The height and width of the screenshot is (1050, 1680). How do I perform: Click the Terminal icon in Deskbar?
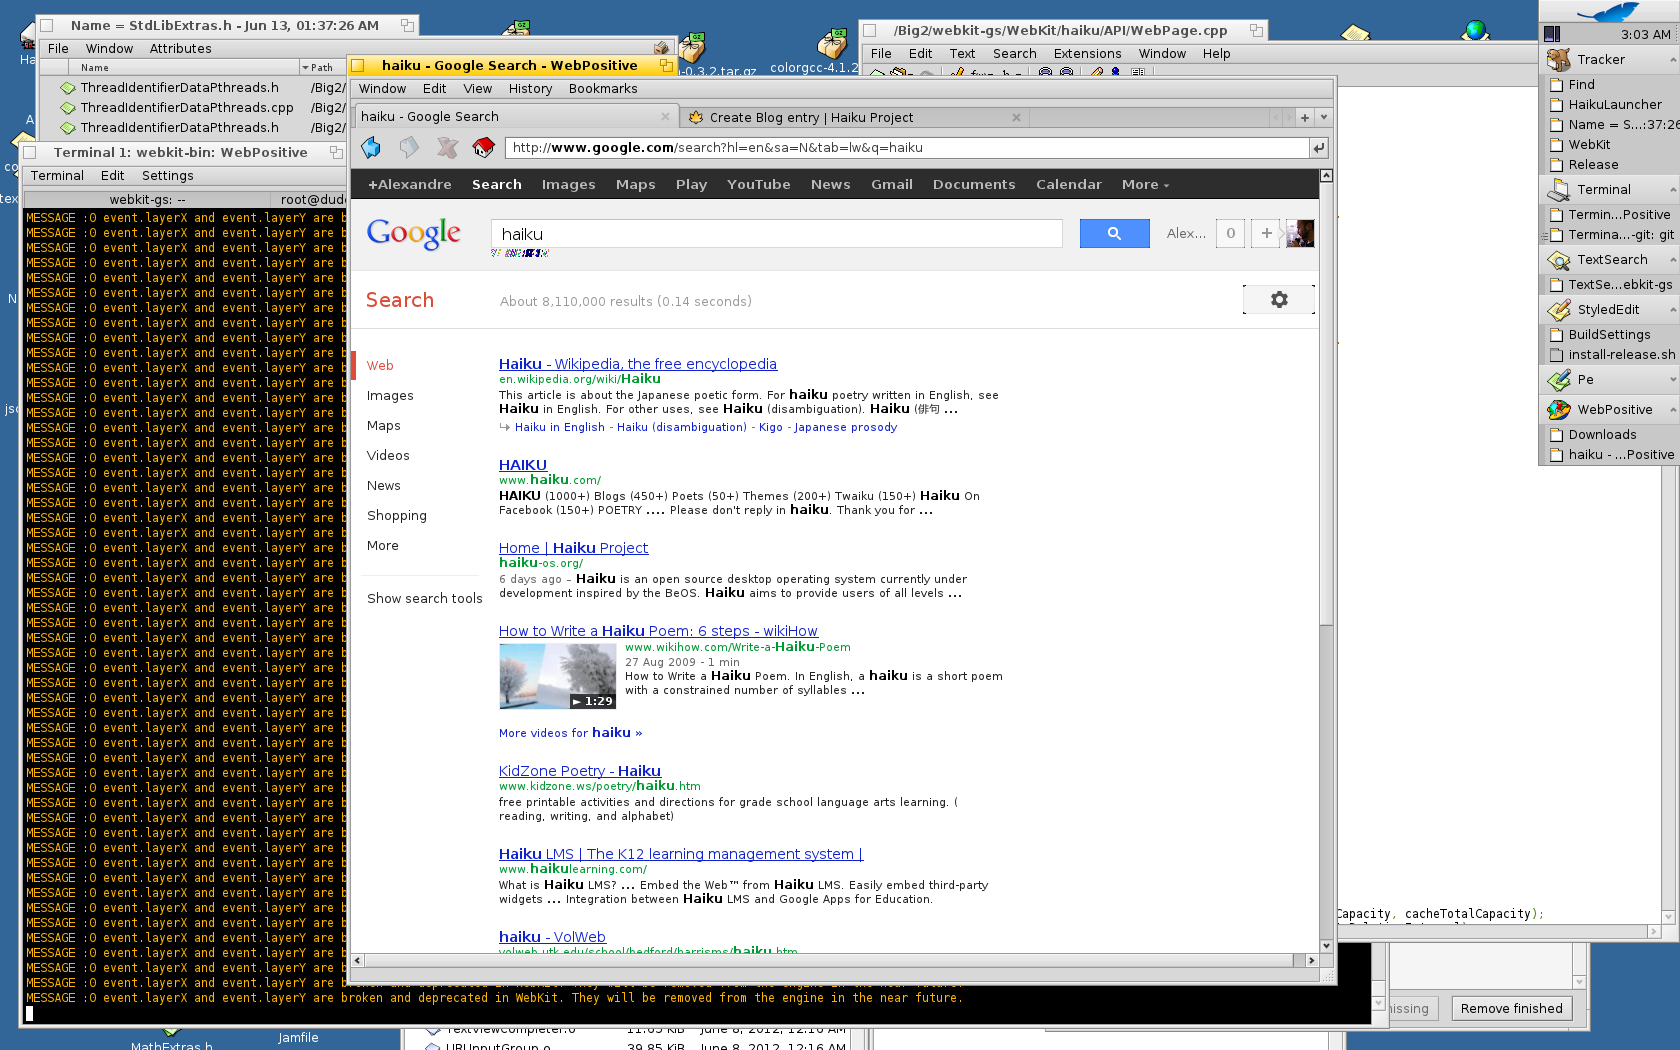(1558, 190)
